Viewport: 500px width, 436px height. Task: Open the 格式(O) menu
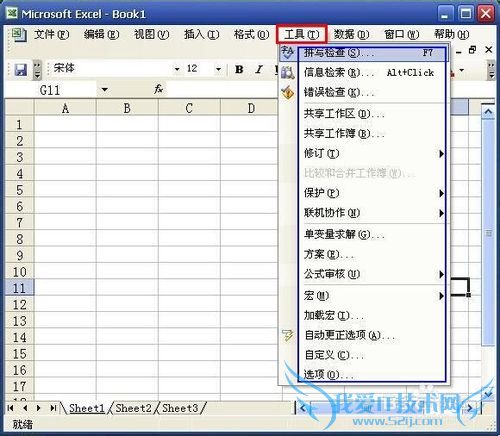coord(251,34)
